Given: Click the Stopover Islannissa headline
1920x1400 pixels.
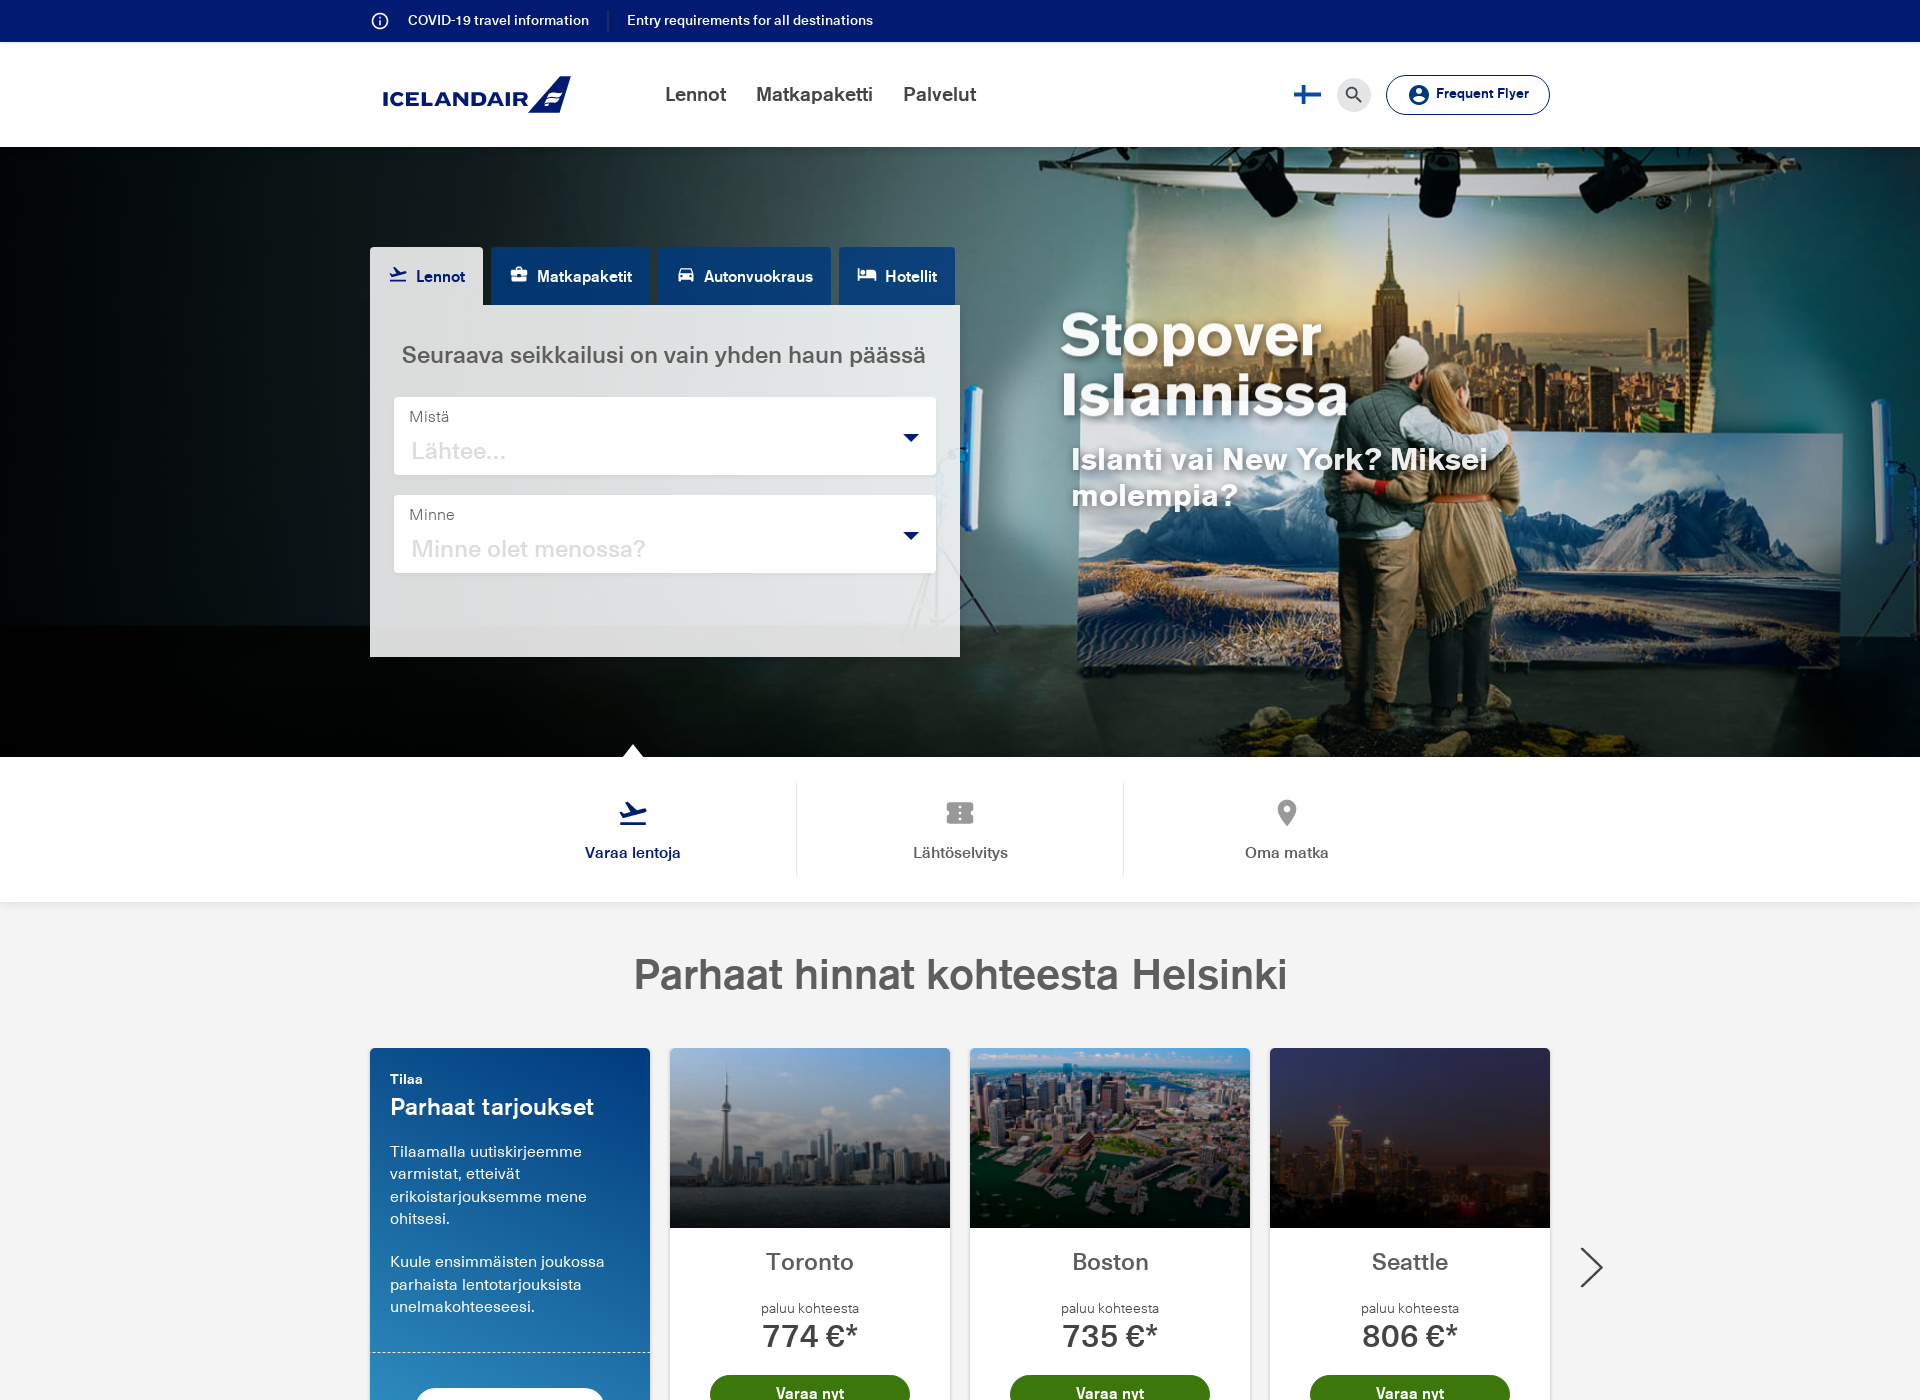Looking at the screenshot, I should [x=1204, y=364].
